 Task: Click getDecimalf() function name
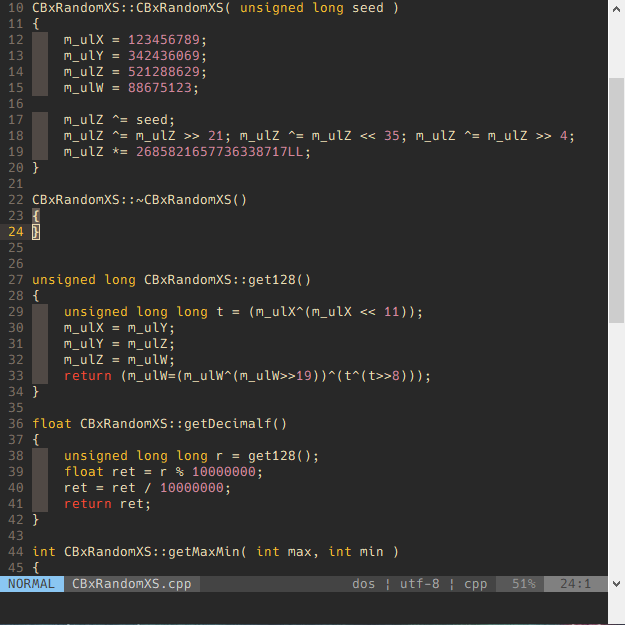[x=235, y=423]
